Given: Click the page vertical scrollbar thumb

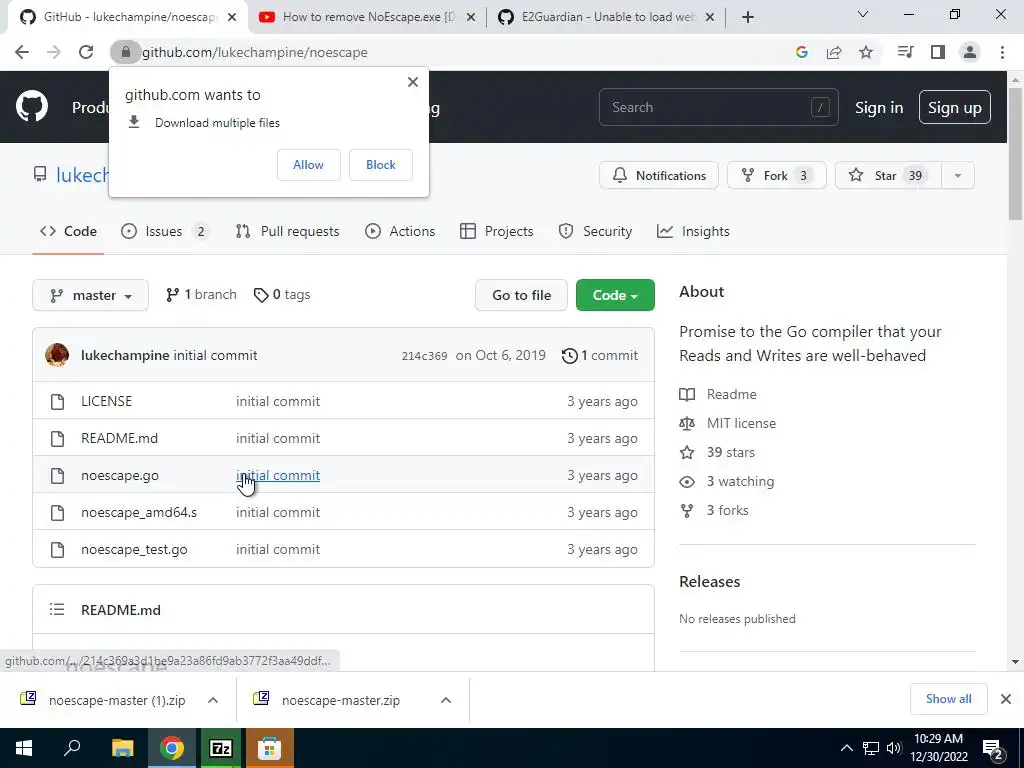Looking at the screenshot, I should click(x=1015, y=154).
